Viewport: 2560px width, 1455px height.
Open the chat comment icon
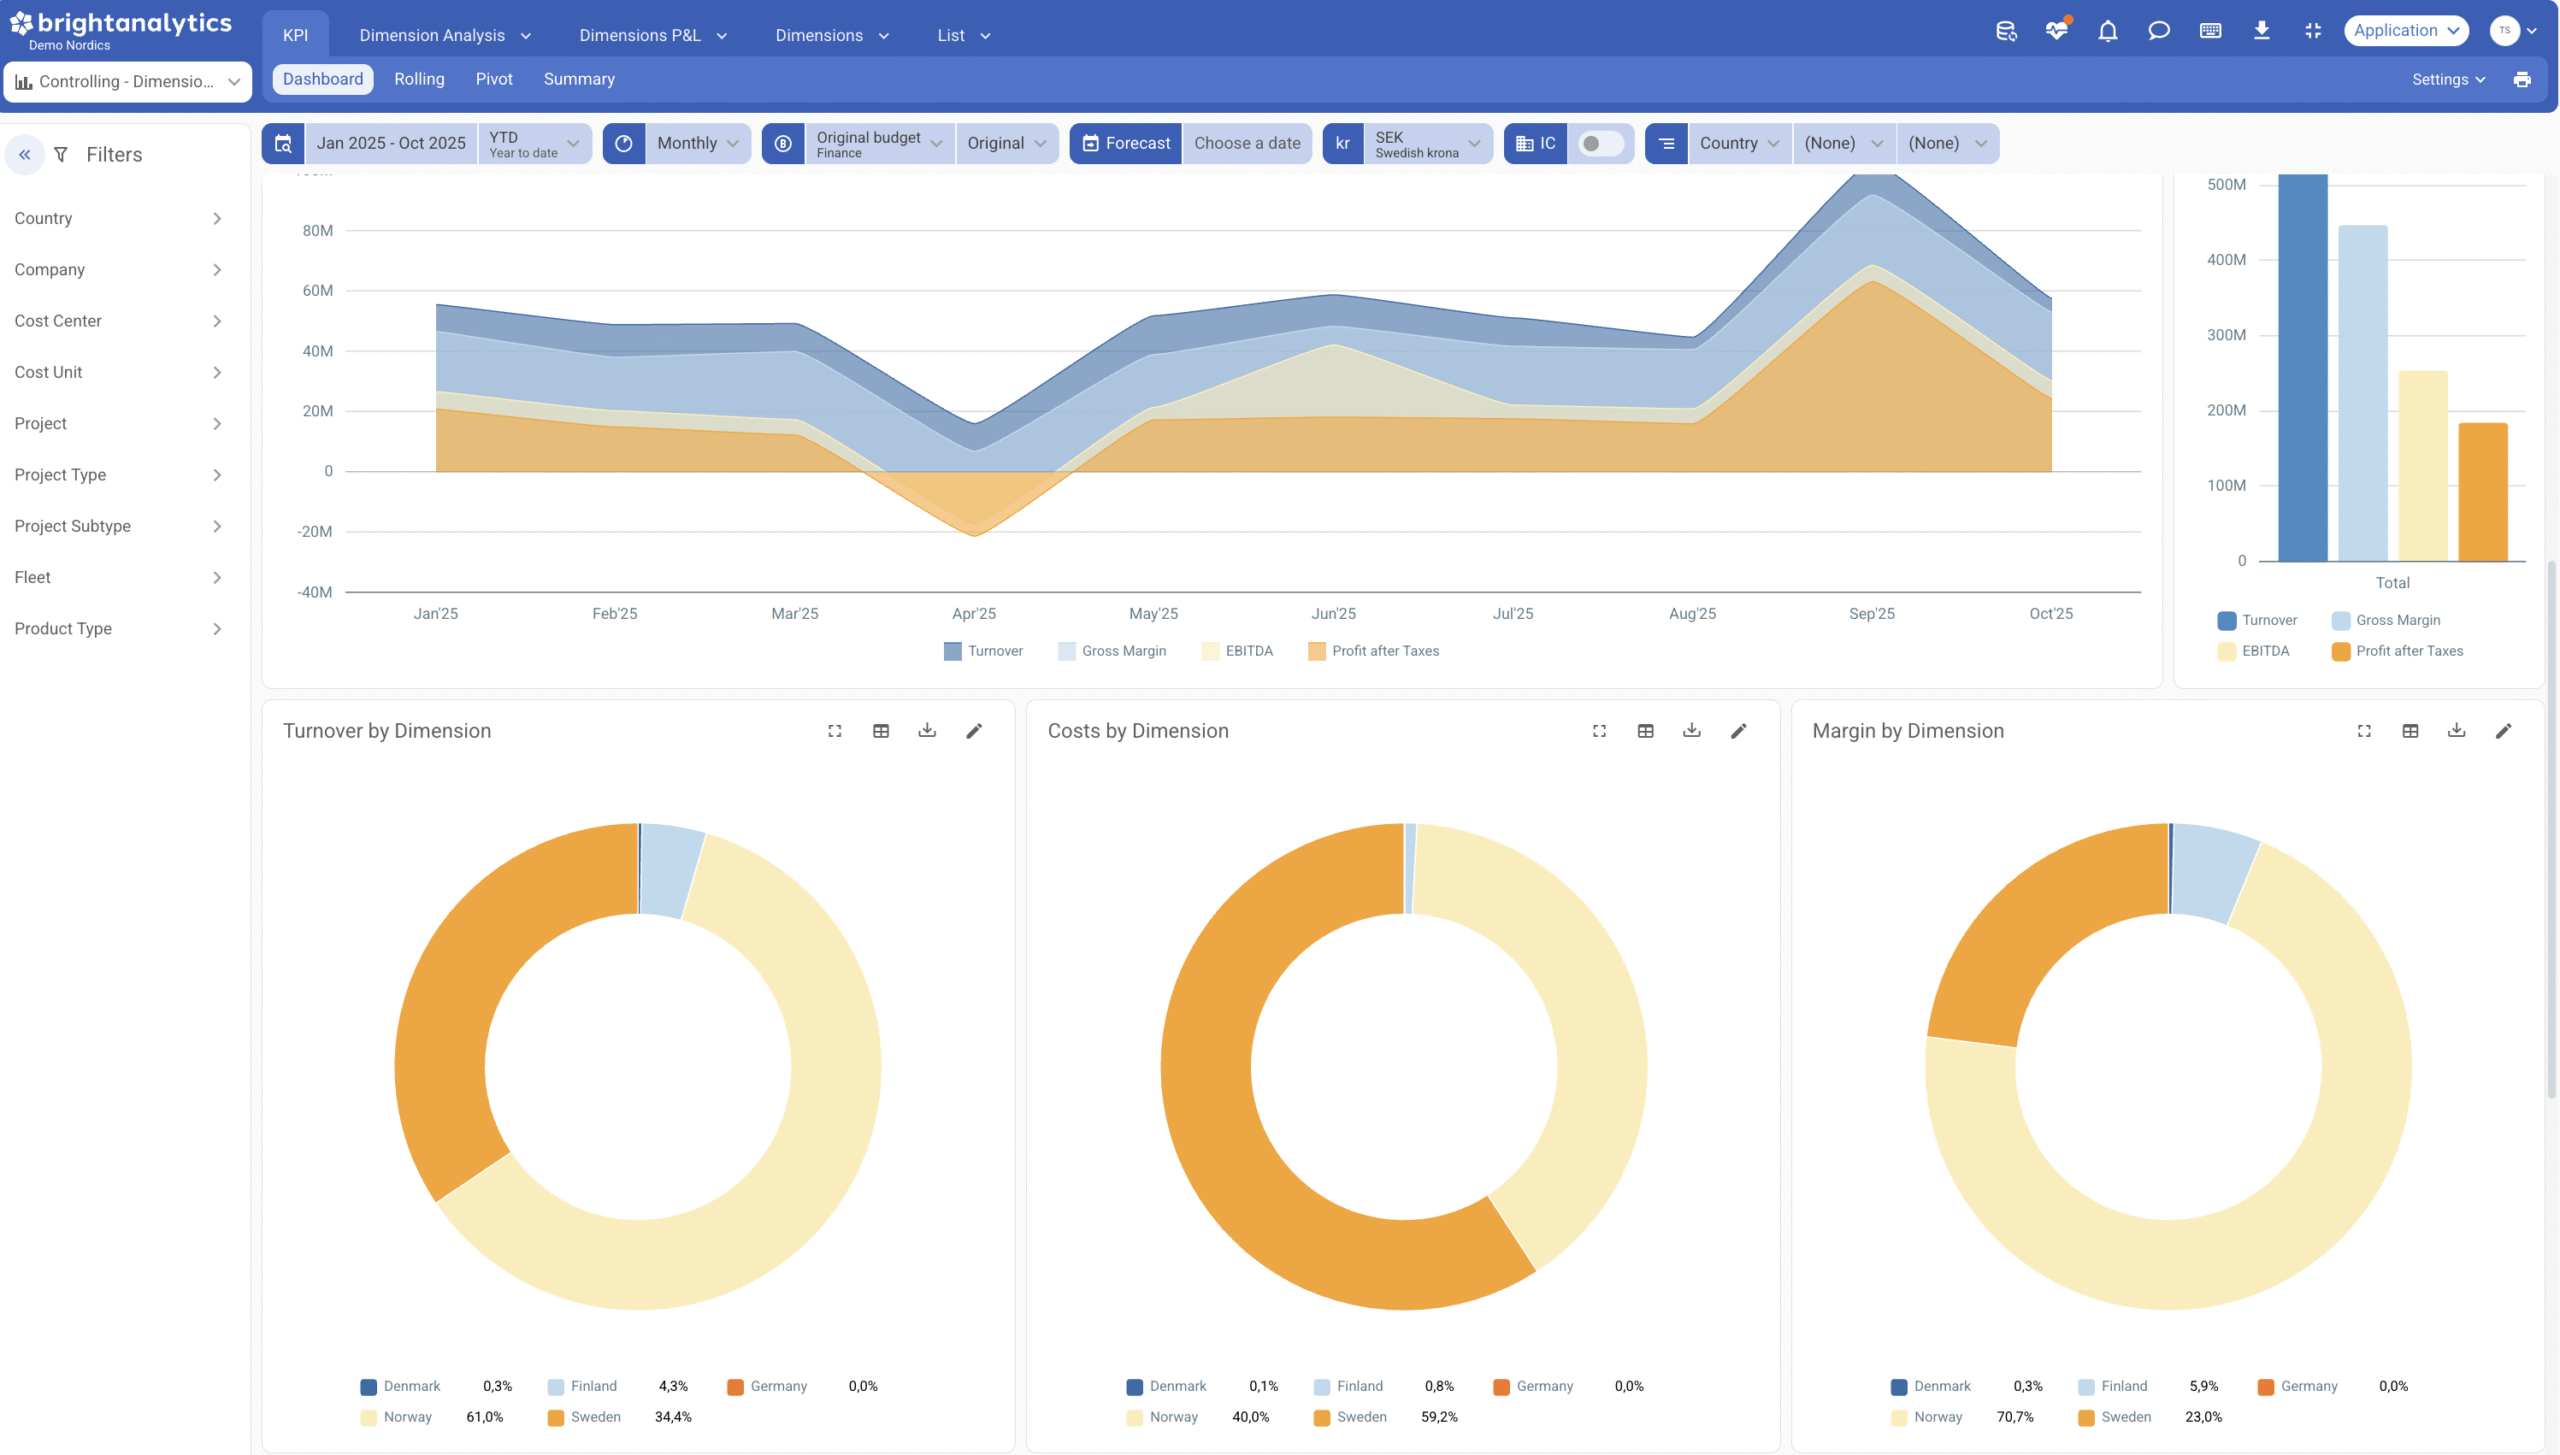[x=2158, y=31]
